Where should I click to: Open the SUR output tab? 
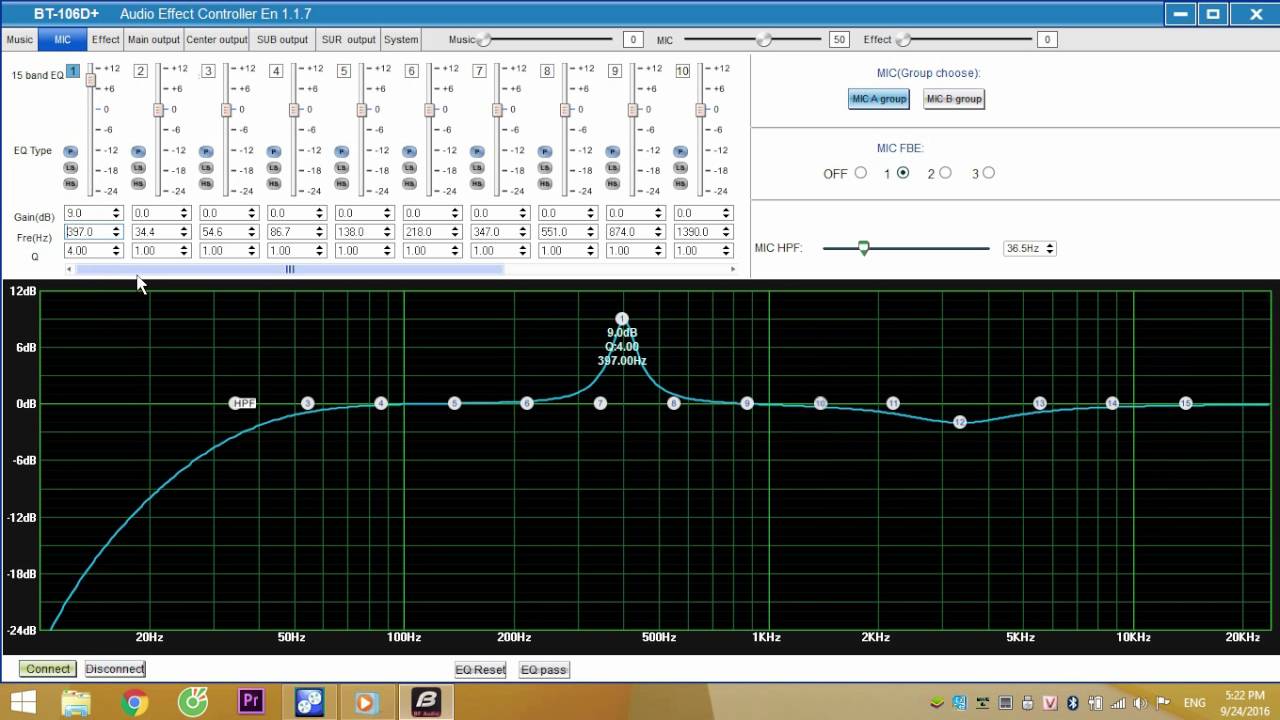[x=348, y=40]
